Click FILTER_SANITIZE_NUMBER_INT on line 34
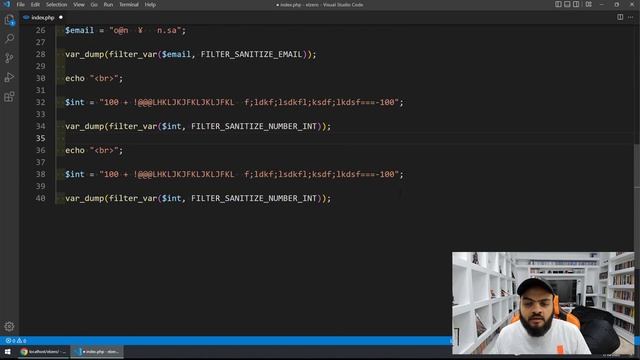 coord(254,126)
